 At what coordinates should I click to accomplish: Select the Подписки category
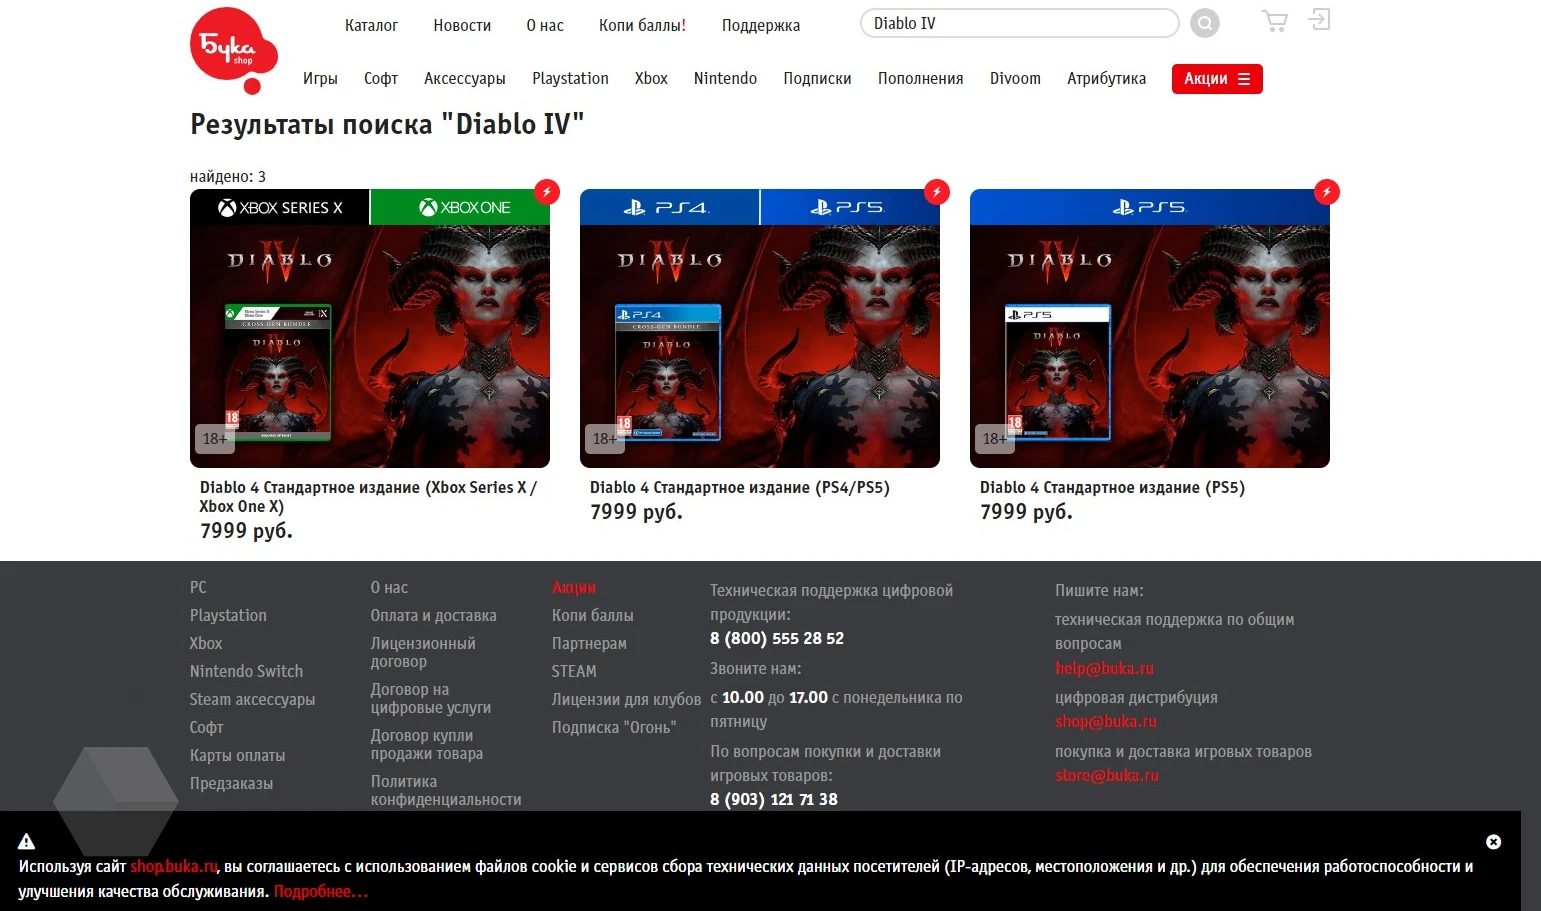pyautogui.click(x=817, y=79)
